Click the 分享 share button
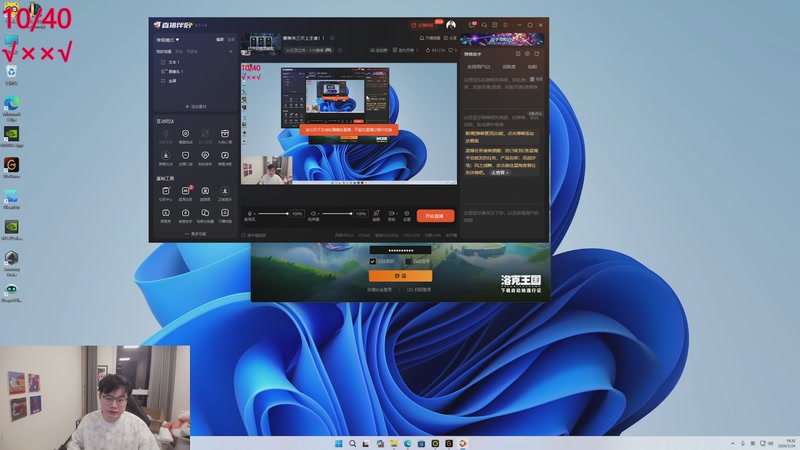Image resolution: width=800 pixels, height=450 pixels. (450, 38)
